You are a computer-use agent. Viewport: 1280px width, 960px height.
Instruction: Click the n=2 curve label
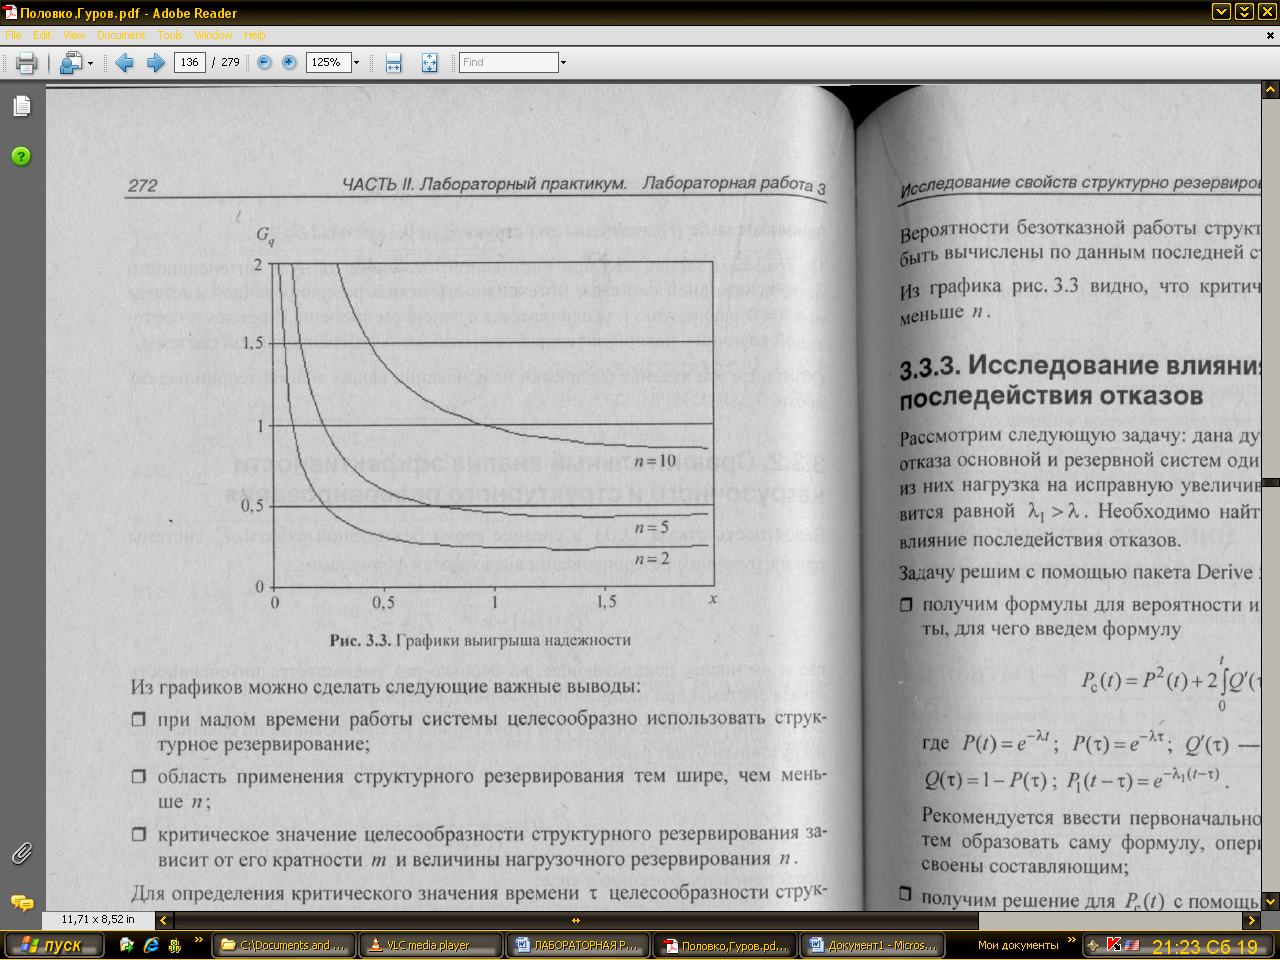[652, 559]
